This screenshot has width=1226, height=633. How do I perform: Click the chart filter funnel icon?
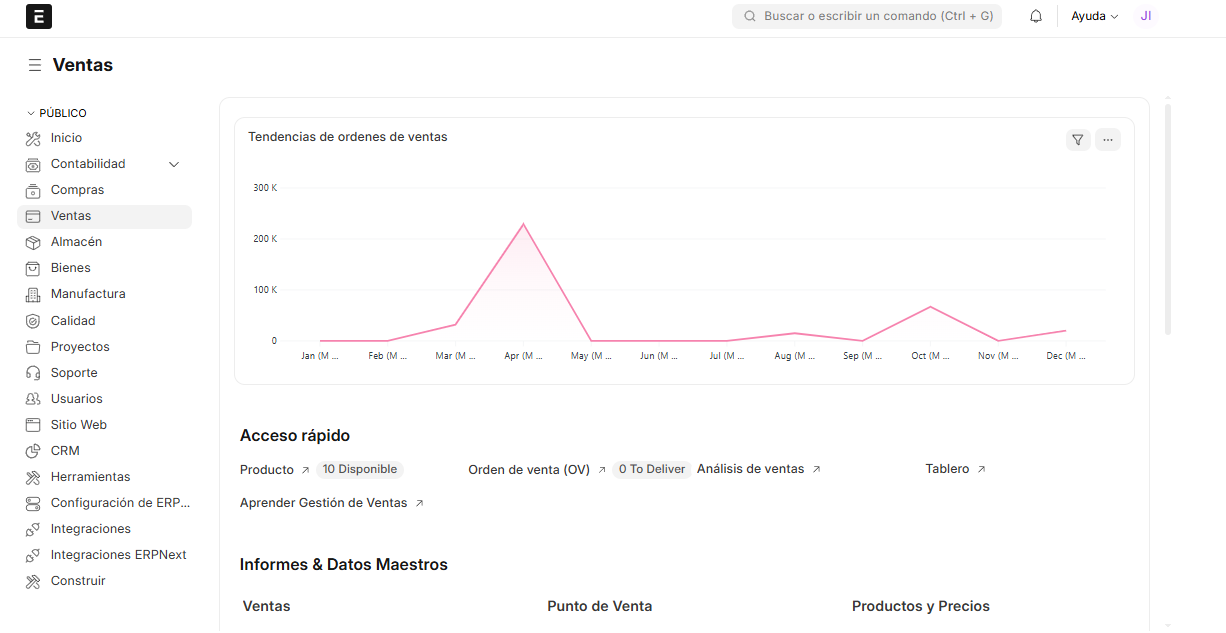tap(1077, 140)
